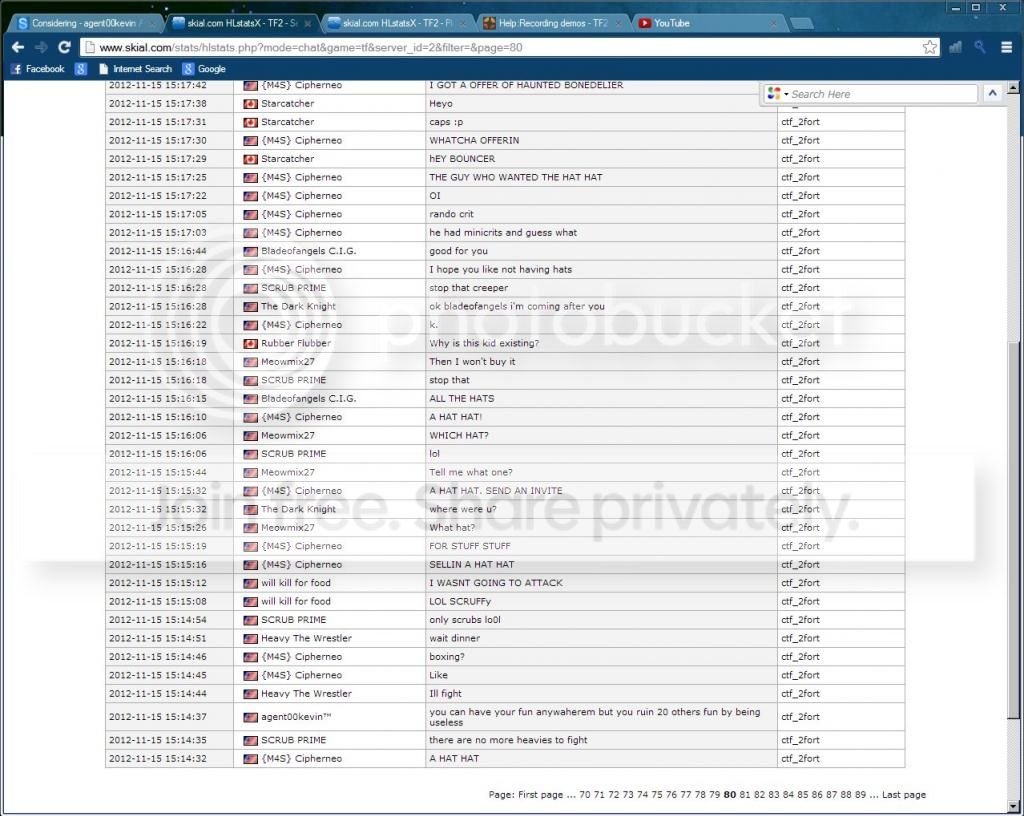
Task: Click the bar-chart extension icon in toolbar
Action: point(955,47)
